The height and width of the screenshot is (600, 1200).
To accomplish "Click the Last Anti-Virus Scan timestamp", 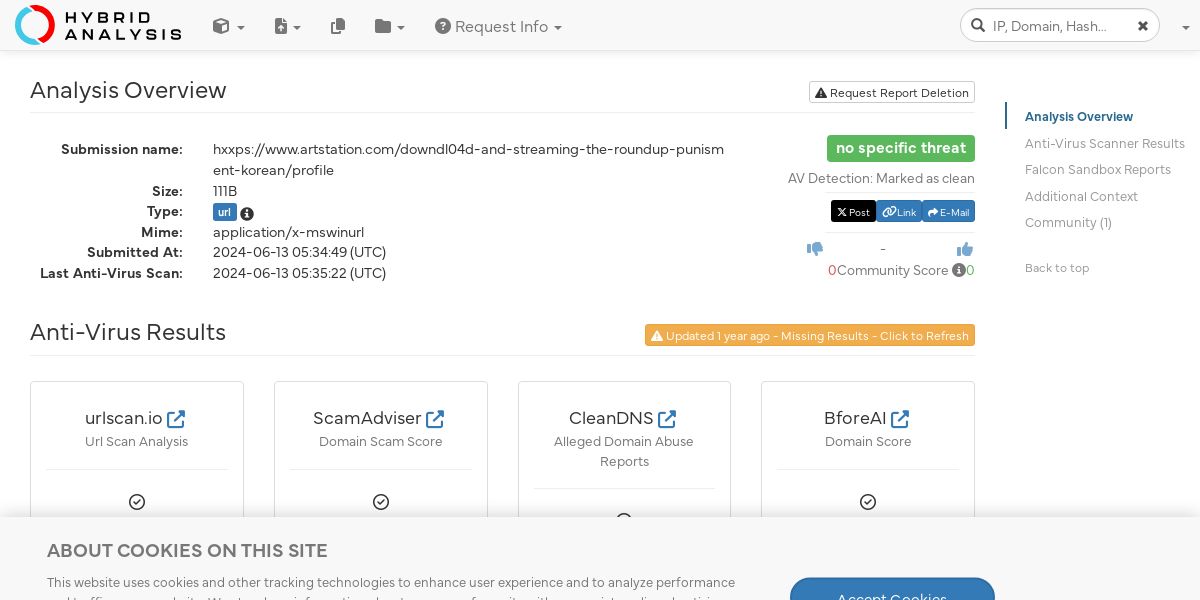I will tap(299, 273).
